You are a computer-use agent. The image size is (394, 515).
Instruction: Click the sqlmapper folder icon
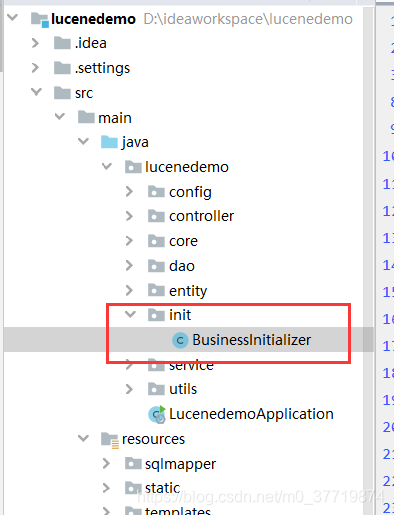click(133, 463)
